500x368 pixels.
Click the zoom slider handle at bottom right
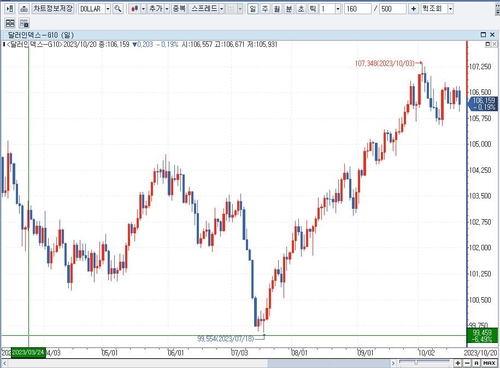(x=416, y=362)
